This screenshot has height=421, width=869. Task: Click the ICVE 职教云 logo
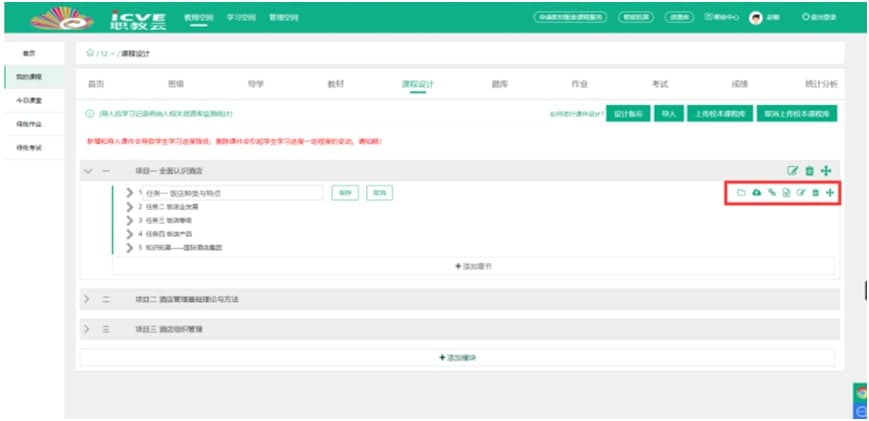[98, 18]
